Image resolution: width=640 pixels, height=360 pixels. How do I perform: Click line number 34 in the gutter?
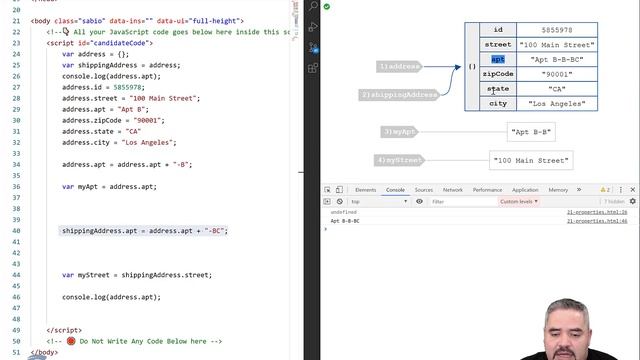[16, 164]
